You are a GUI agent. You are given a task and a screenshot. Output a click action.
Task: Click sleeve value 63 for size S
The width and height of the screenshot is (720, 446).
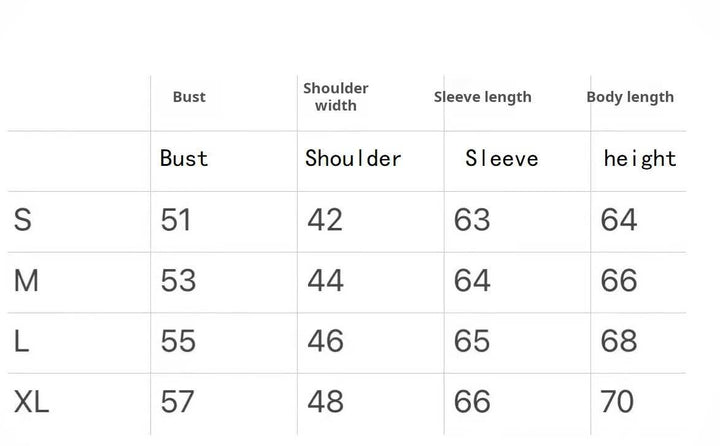472,220
